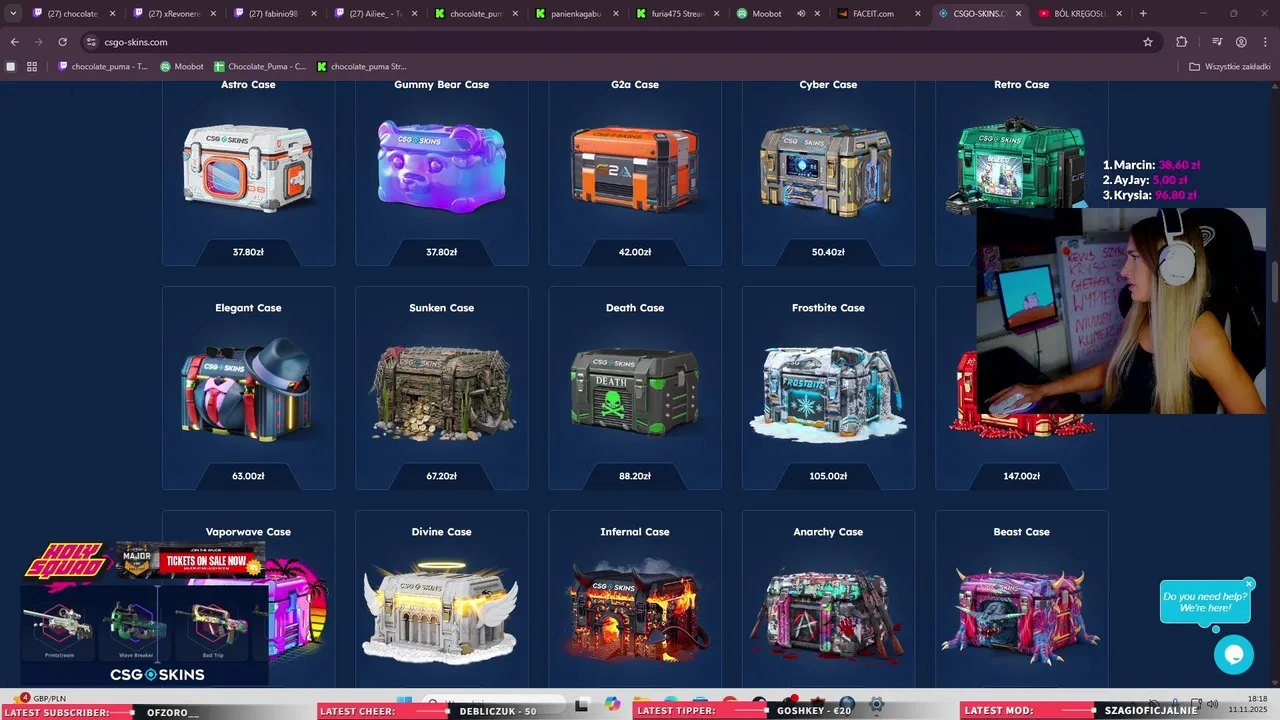This screenshot has width=1280, height=720.
Task: Open the Elegant Case image
Action: [x=248, y=388]
